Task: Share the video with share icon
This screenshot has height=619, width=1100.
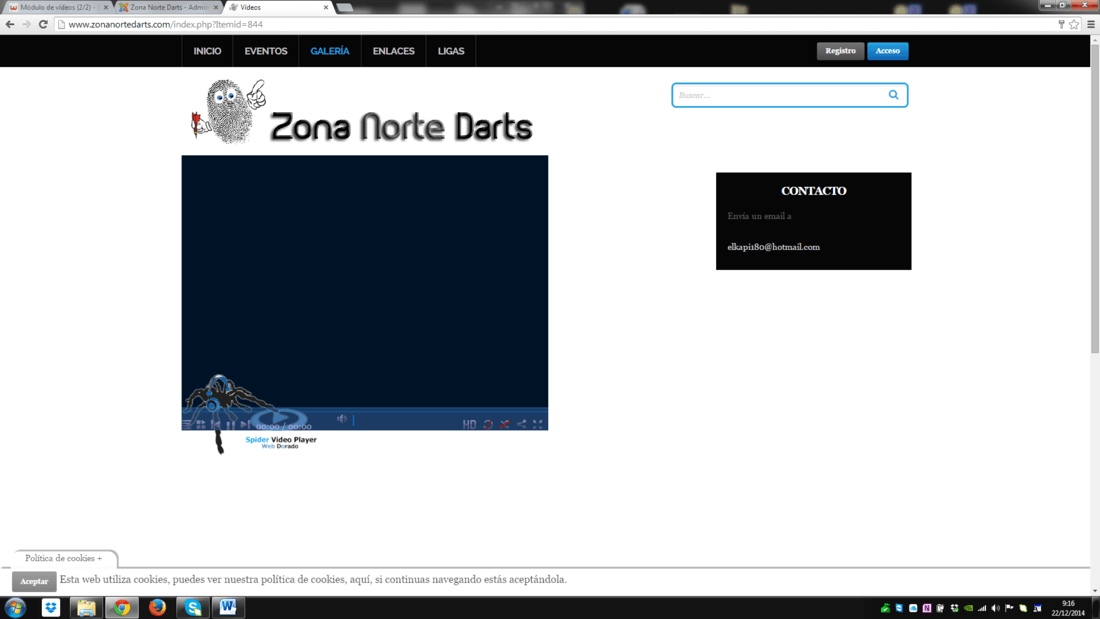Action: (521, 424)
